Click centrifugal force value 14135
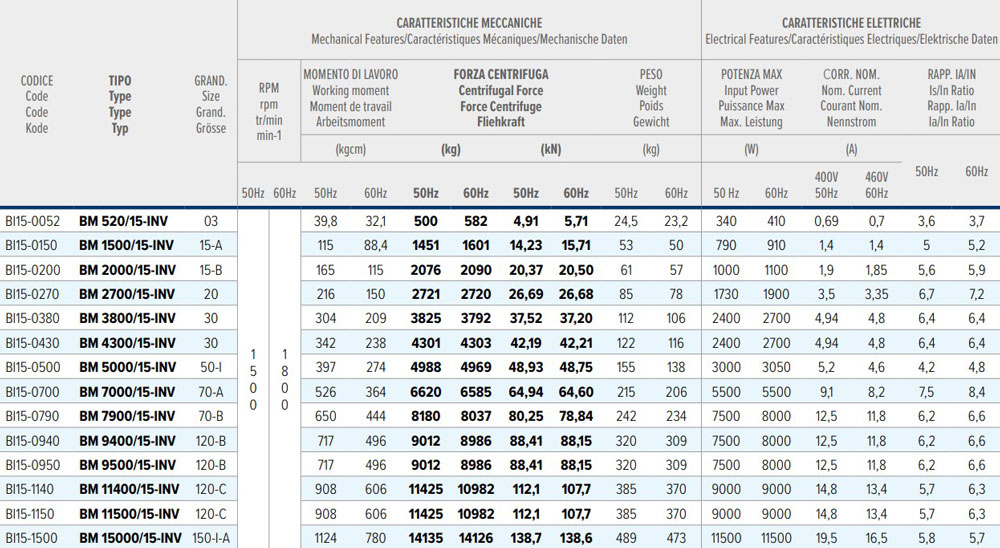The width and height of the screenshot is (1000, 548). point(425,538)
